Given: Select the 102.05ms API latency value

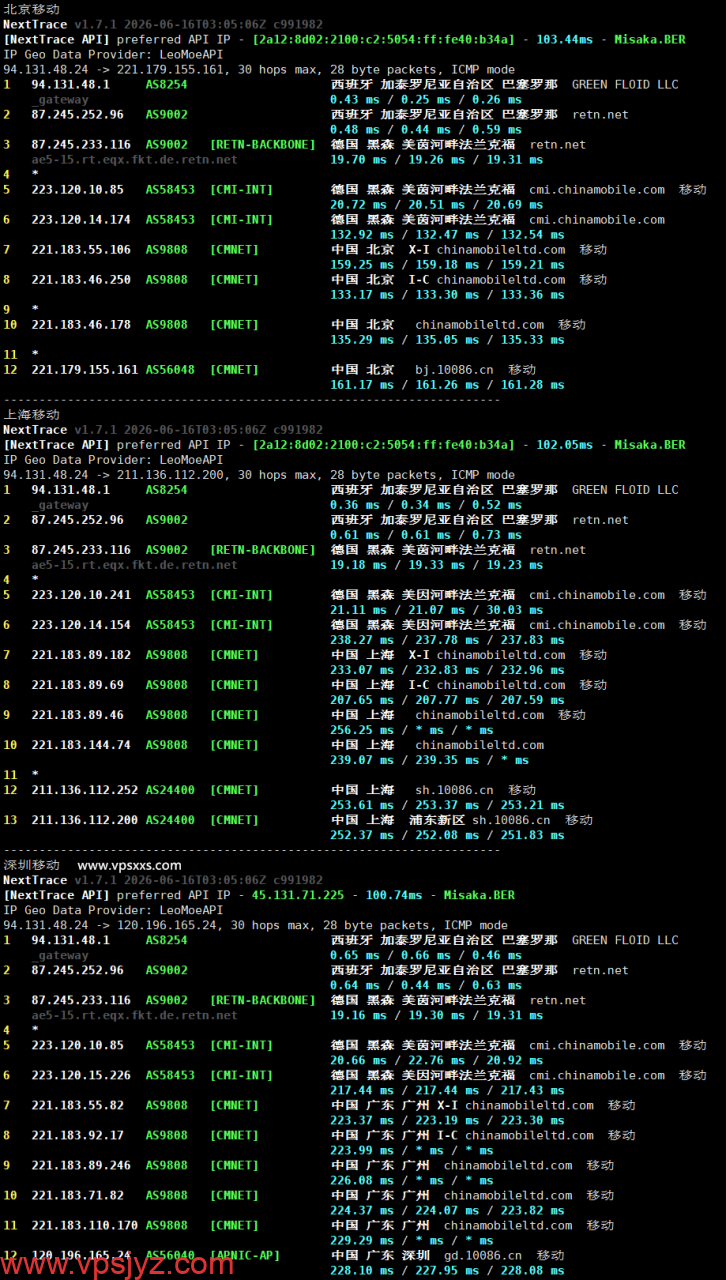Looking at the screenshot, I should point(565,444).
